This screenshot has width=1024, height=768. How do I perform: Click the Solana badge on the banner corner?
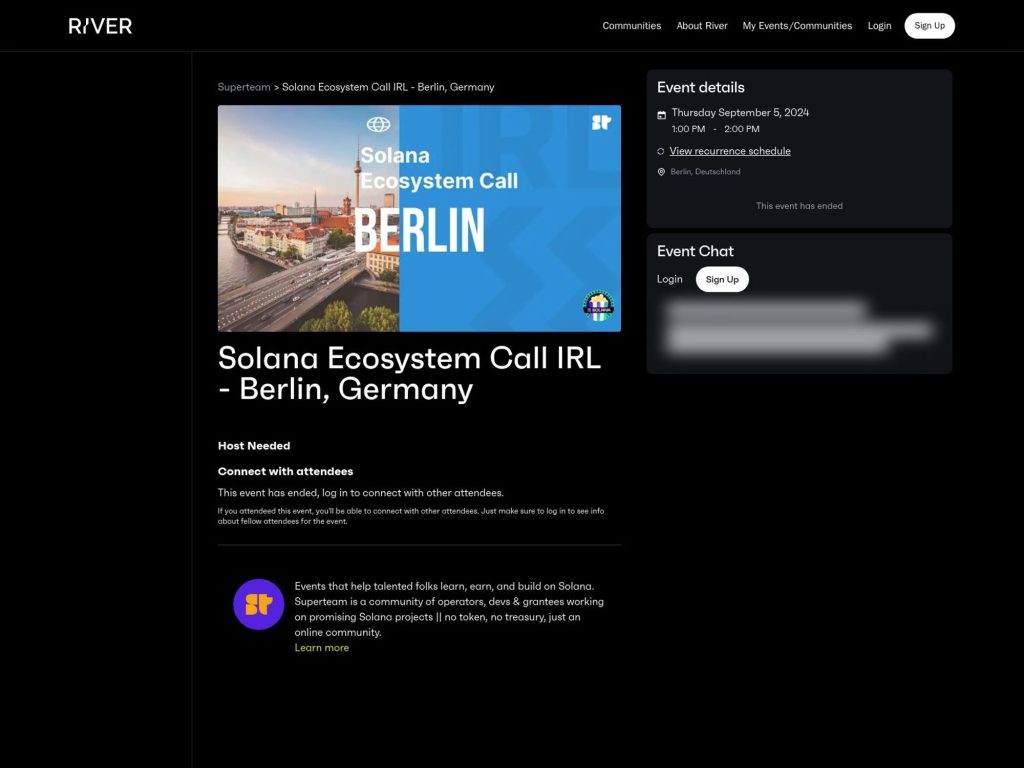click(598, 305)
